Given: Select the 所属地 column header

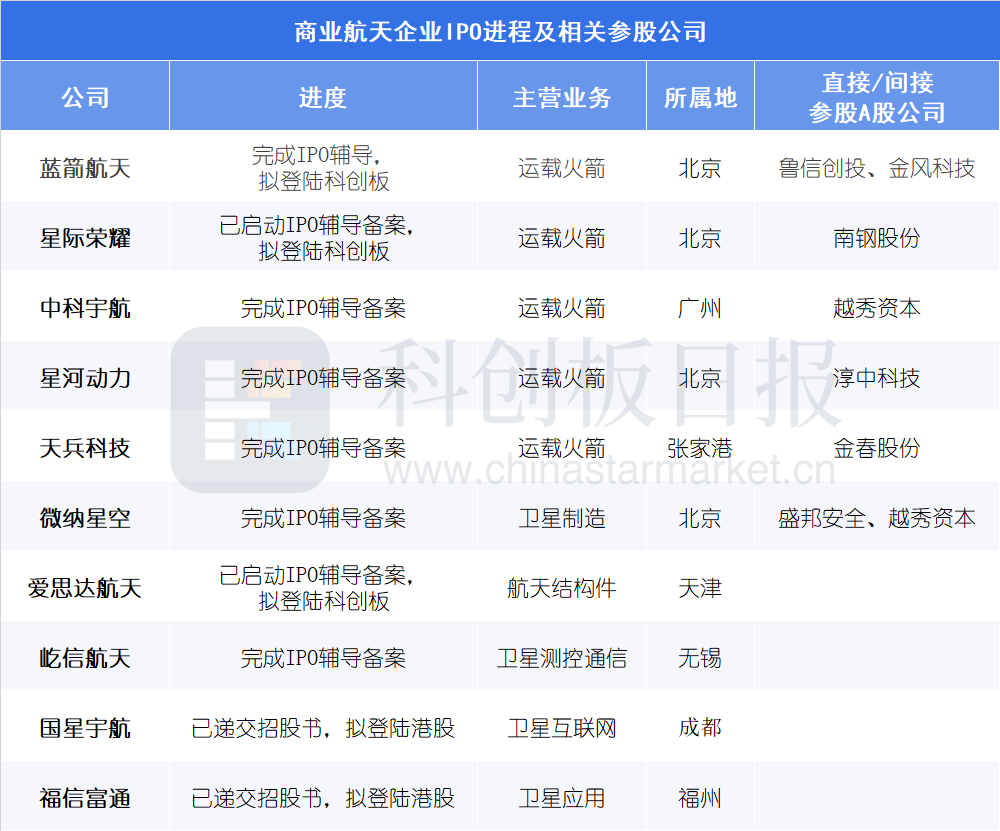Looking at the screenshot, I should 700,96.
